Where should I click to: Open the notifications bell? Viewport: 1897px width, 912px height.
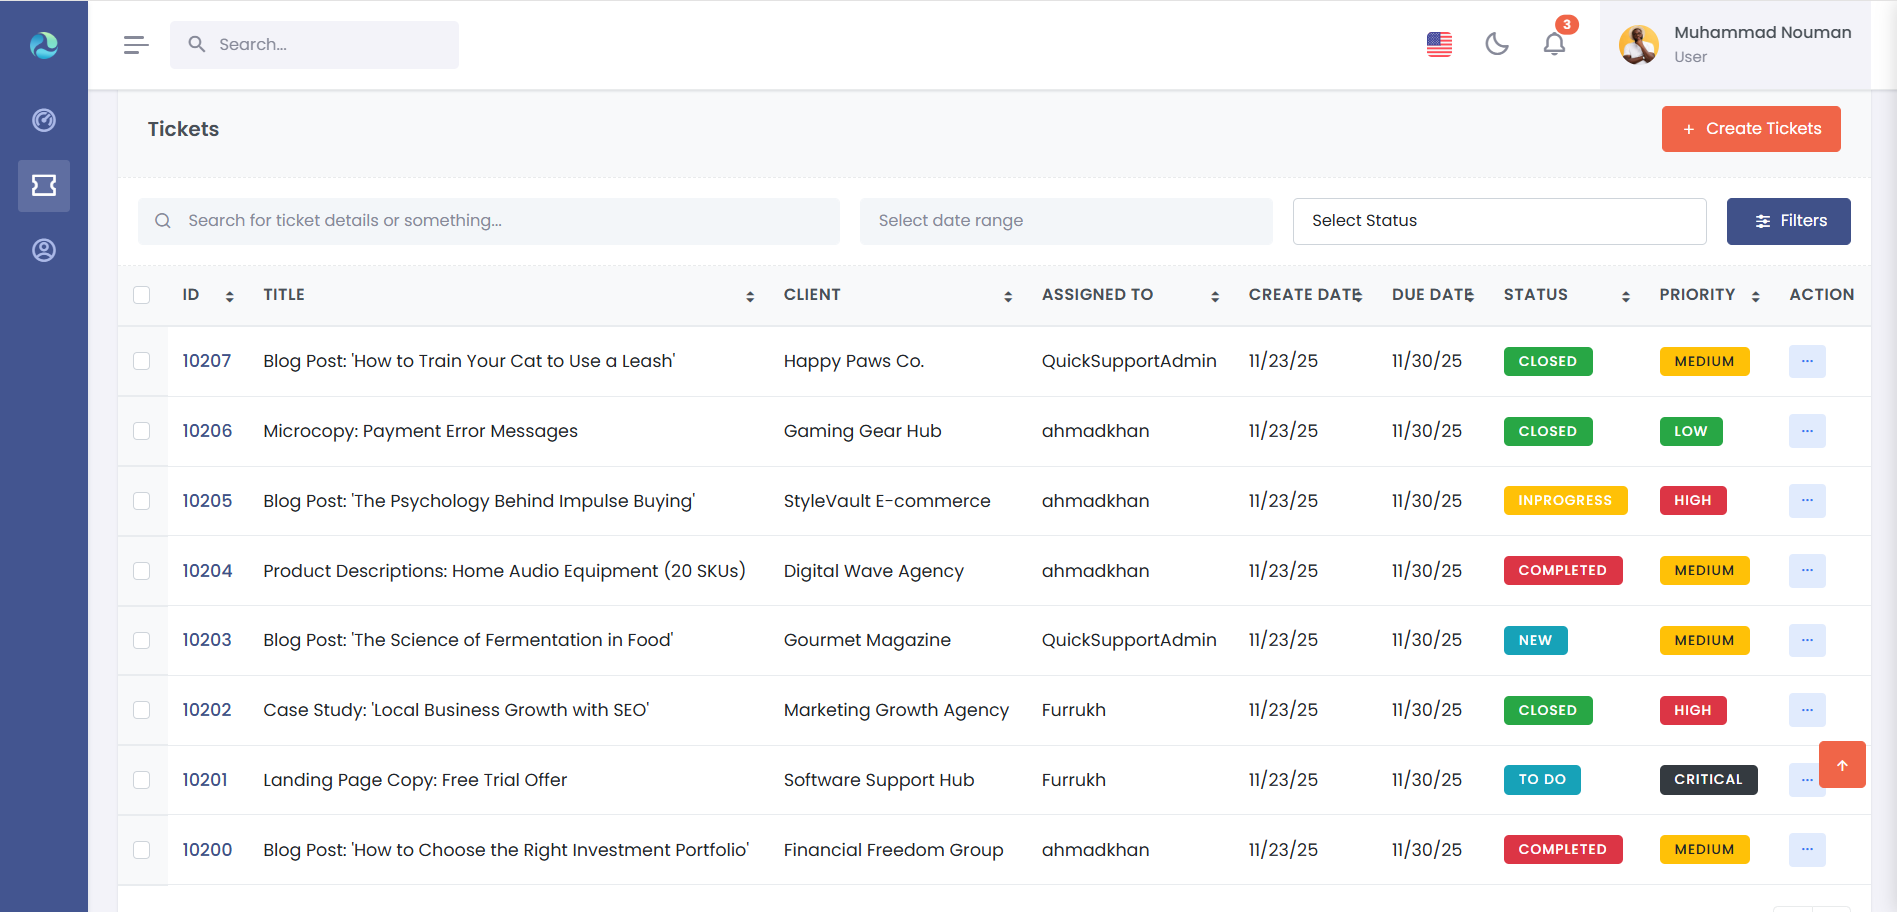tap(1554, 44)
